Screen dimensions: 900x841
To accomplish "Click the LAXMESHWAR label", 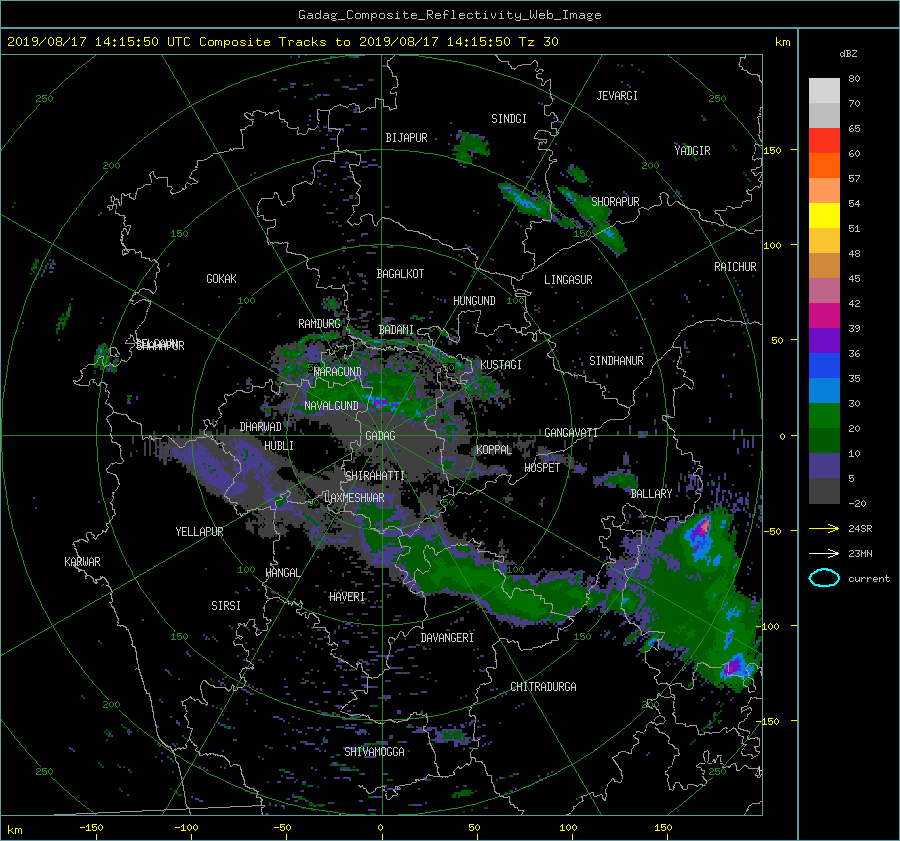I will pyautogui.click(x=354, y=498).
